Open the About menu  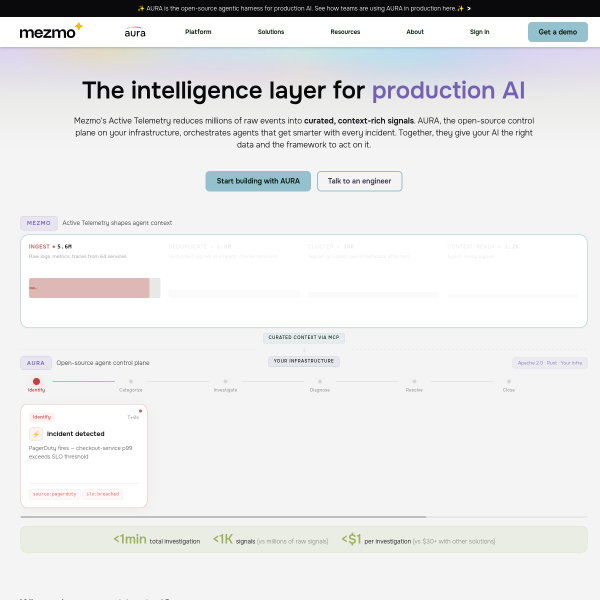415,32
